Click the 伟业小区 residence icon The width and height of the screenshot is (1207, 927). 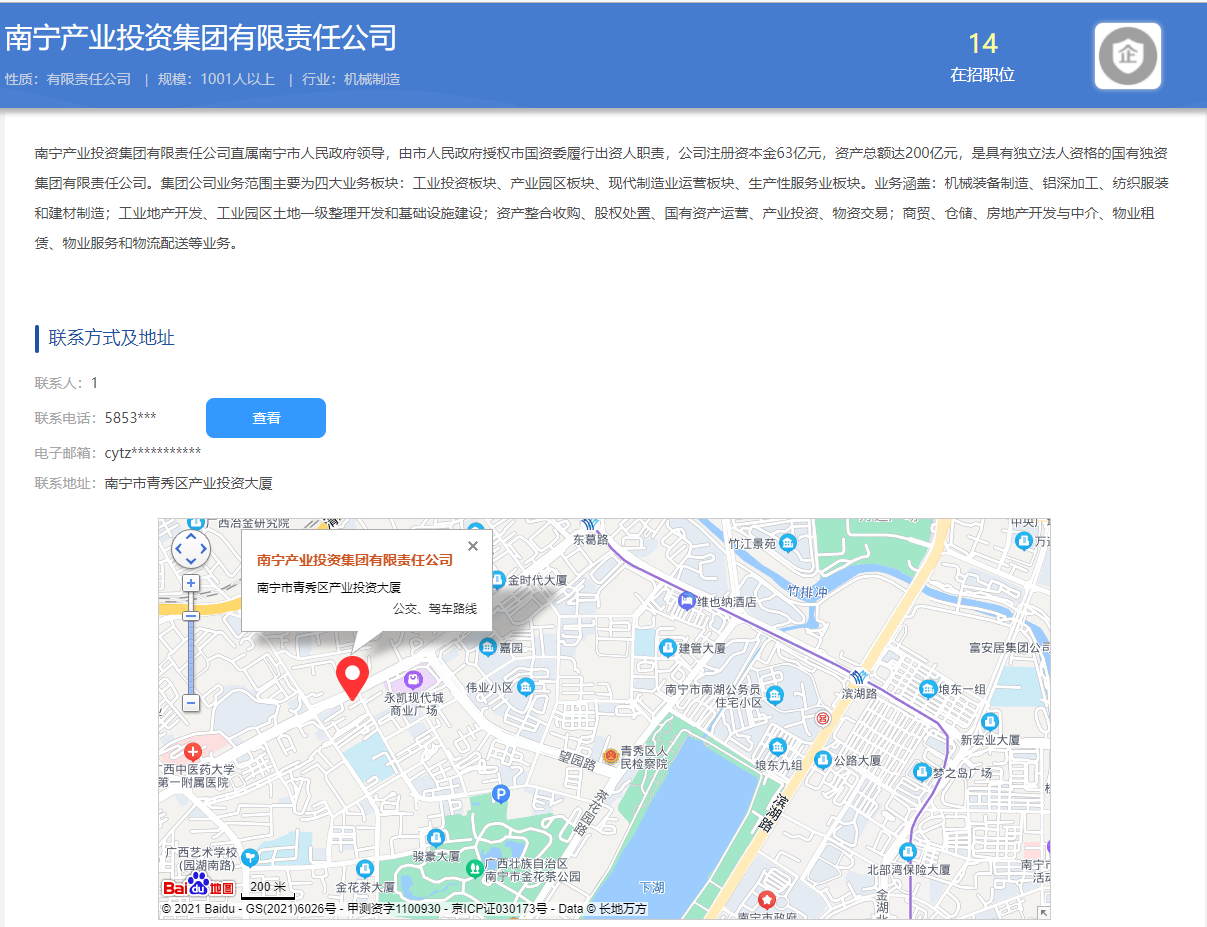525,687
